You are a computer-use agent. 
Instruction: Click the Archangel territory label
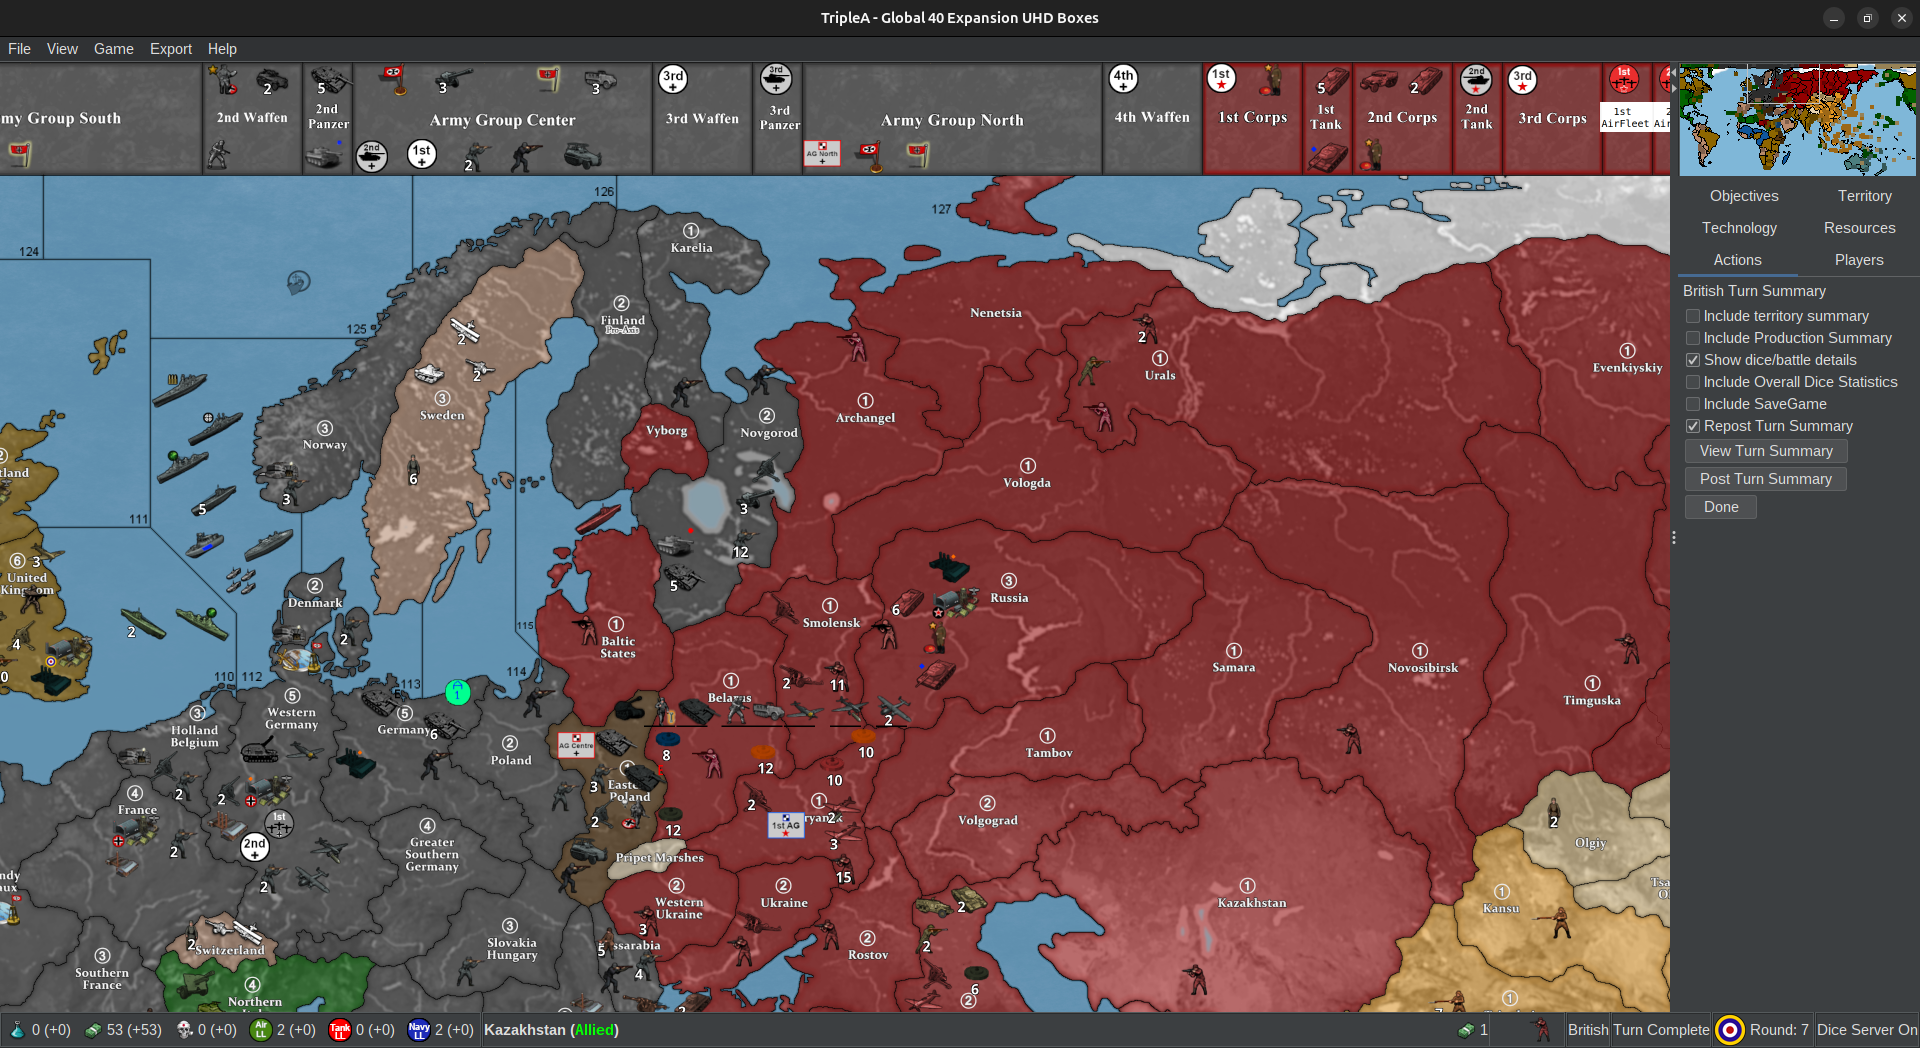865,418
